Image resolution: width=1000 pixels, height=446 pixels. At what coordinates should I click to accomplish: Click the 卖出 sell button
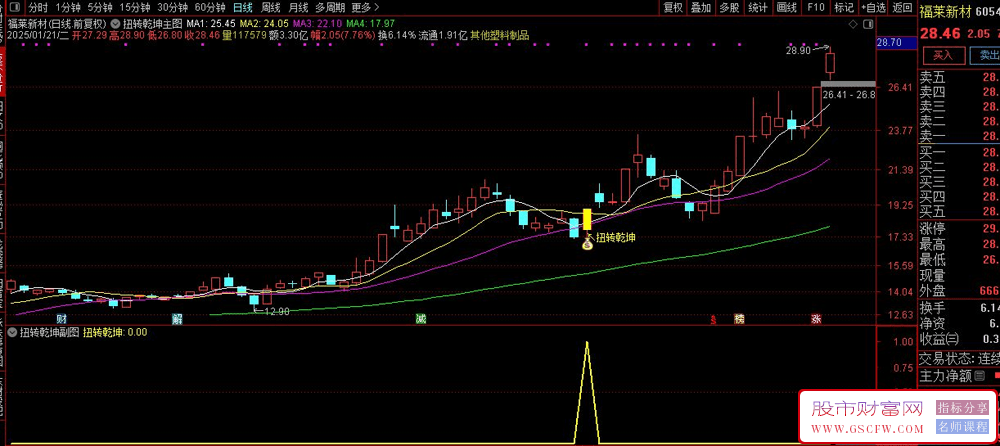coord(985,56)
